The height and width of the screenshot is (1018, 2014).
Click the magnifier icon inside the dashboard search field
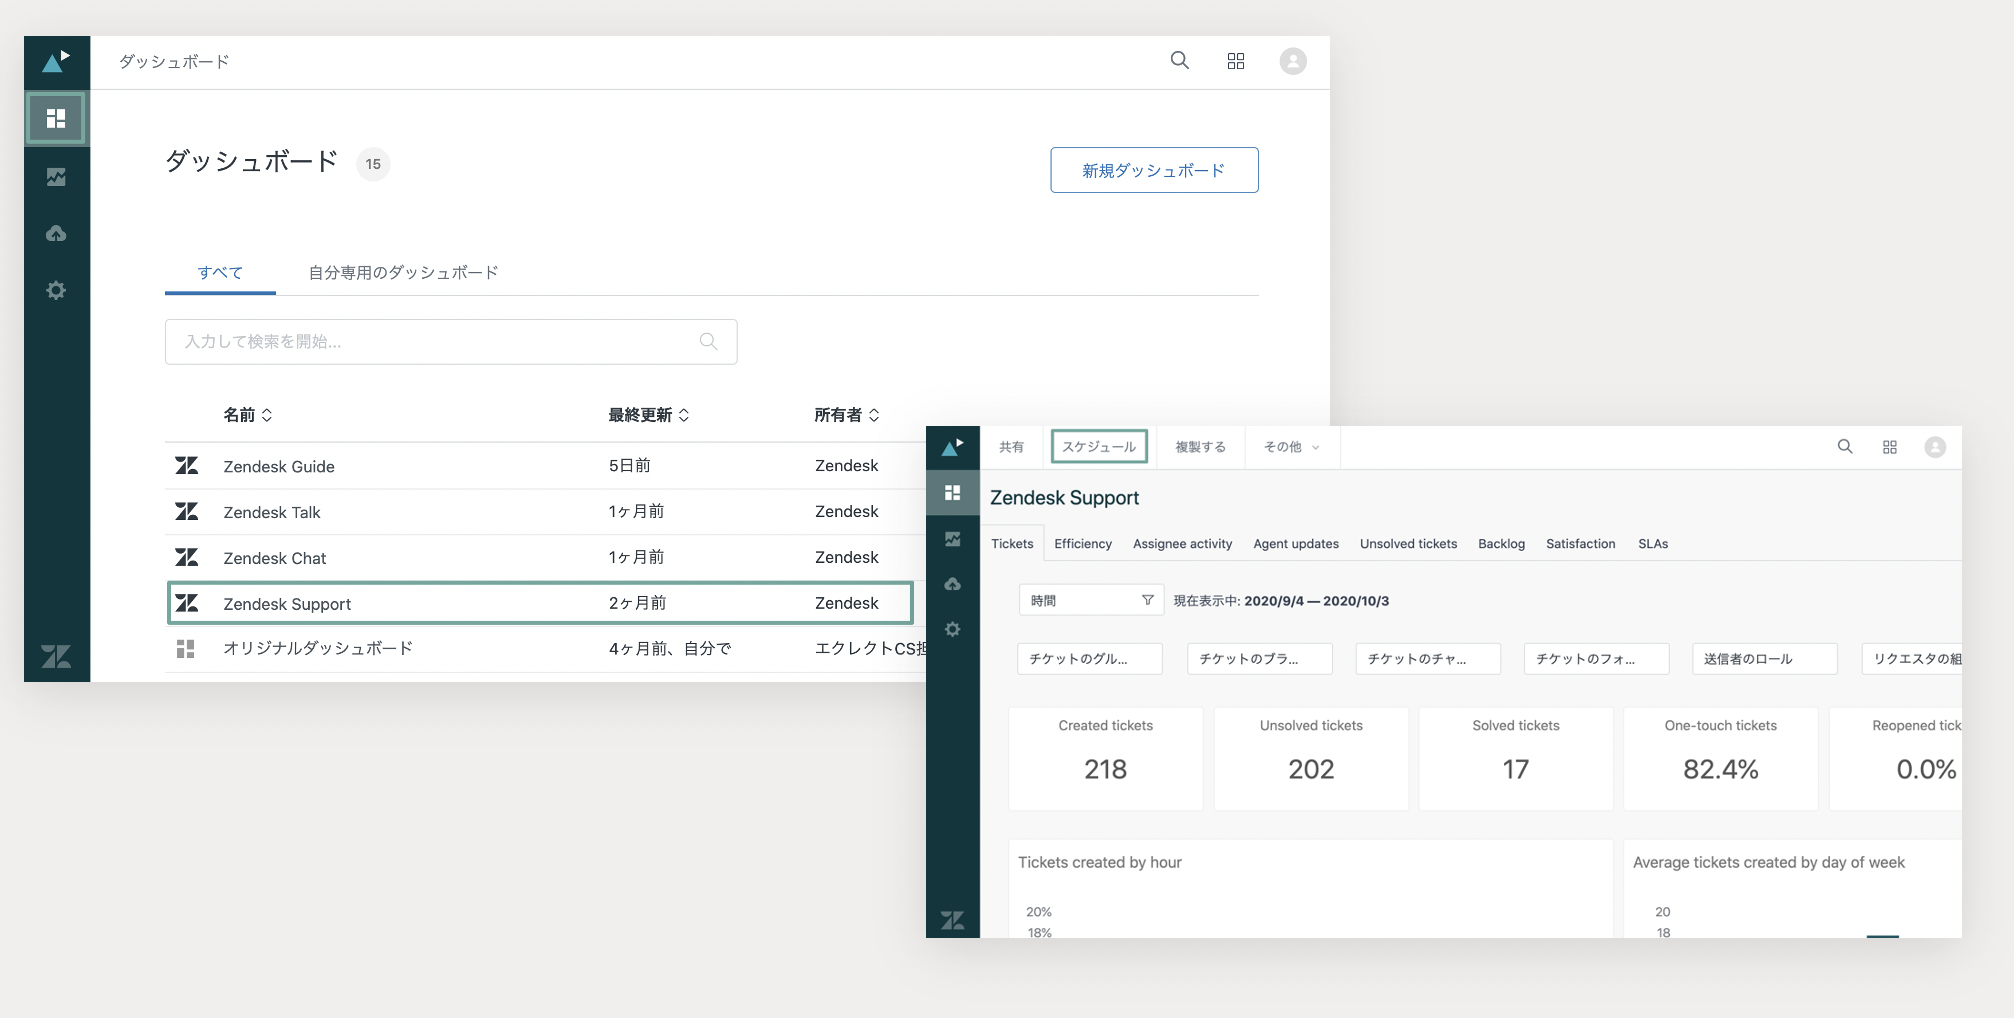(709, 341)
